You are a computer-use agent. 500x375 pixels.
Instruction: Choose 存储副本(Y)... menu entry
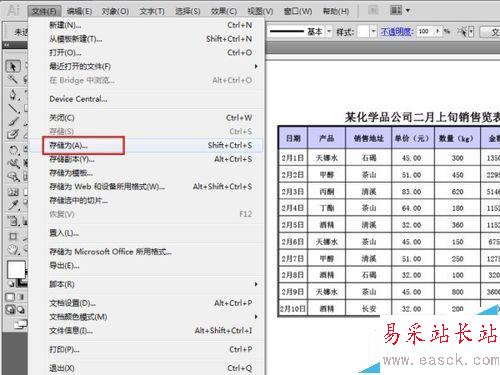coord(146,159)
